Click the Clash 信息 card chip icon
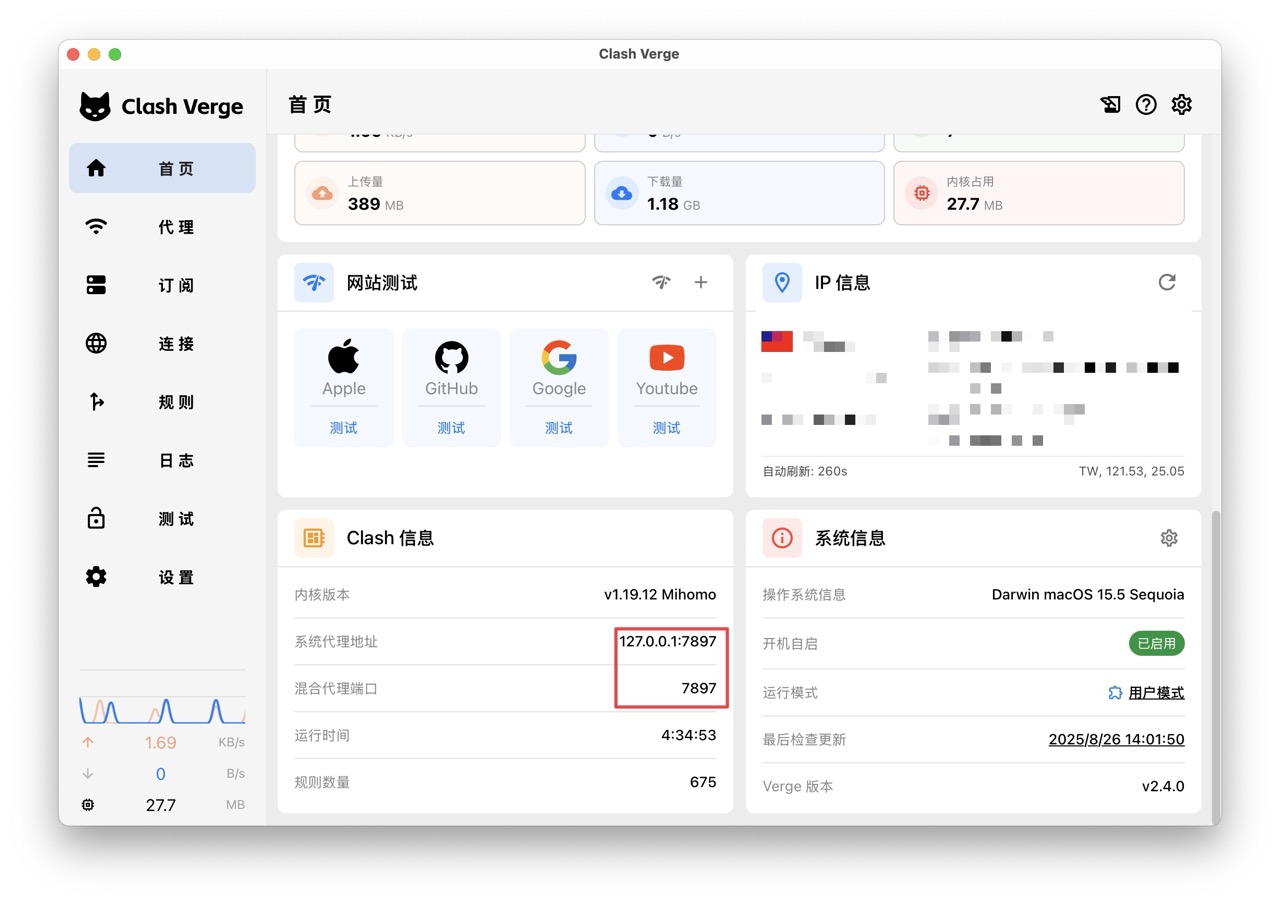This screenshot has height=903, width=1280. 314,538
